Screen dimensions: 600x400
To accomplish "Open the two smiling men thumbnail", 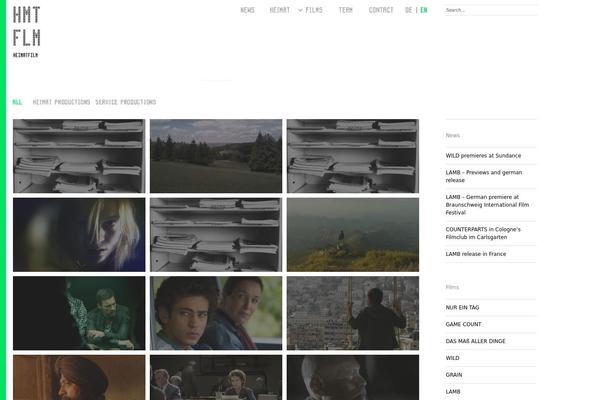I will (216, 313).
